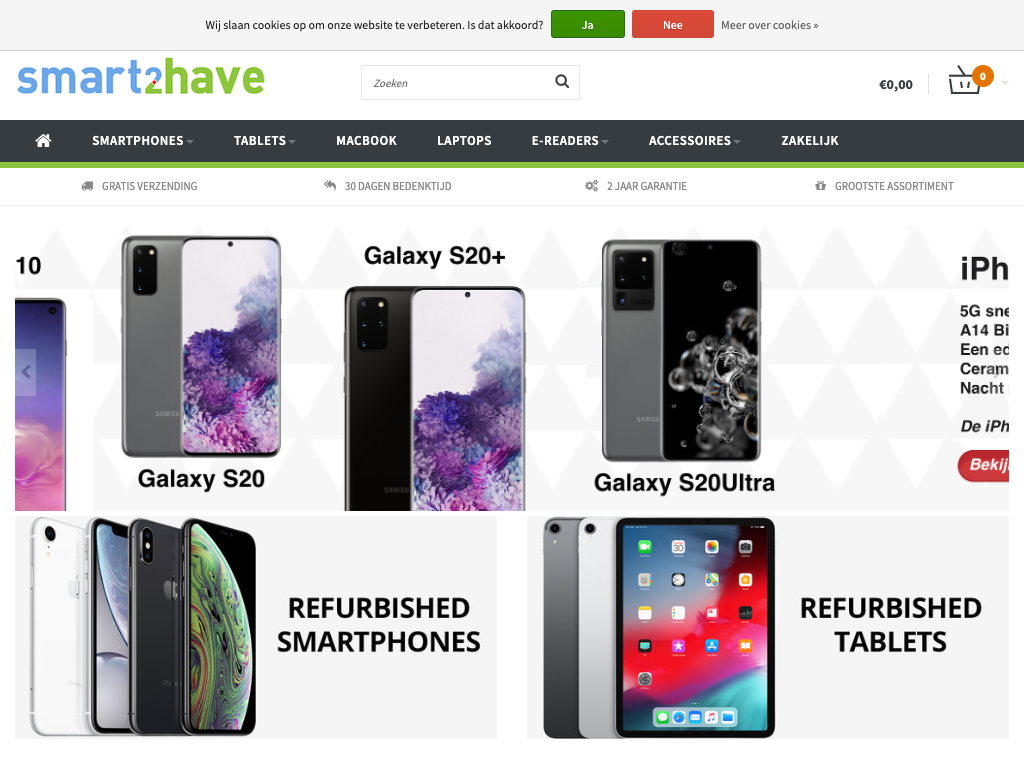Screen dimensions: 1024x768
Task: Open the shopping basket icon
Action: click(965, 80)
